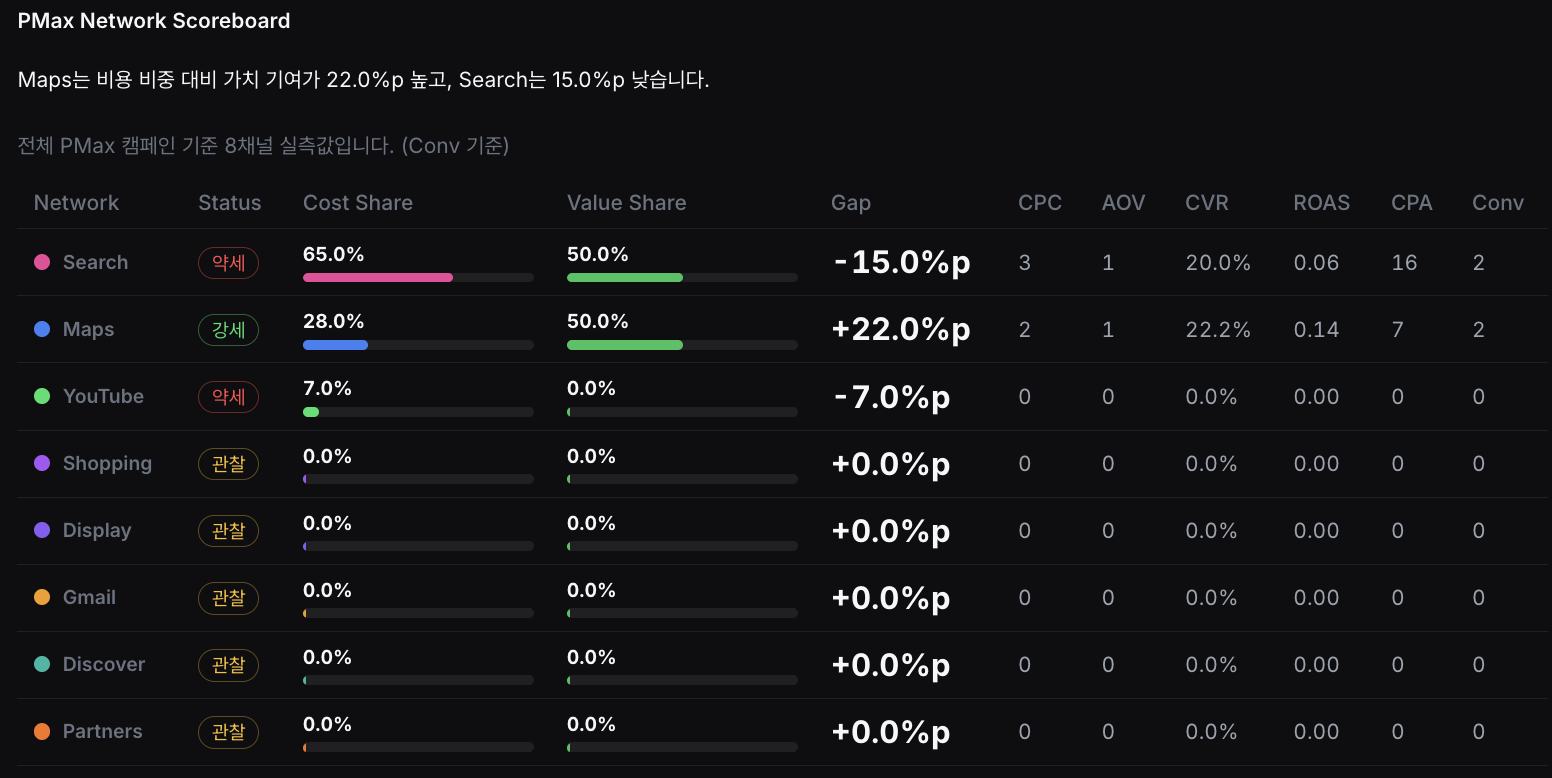This screenshot has width=1552, height=778.
Task: Select the Gmail network row label
Action: click(89, 597)
